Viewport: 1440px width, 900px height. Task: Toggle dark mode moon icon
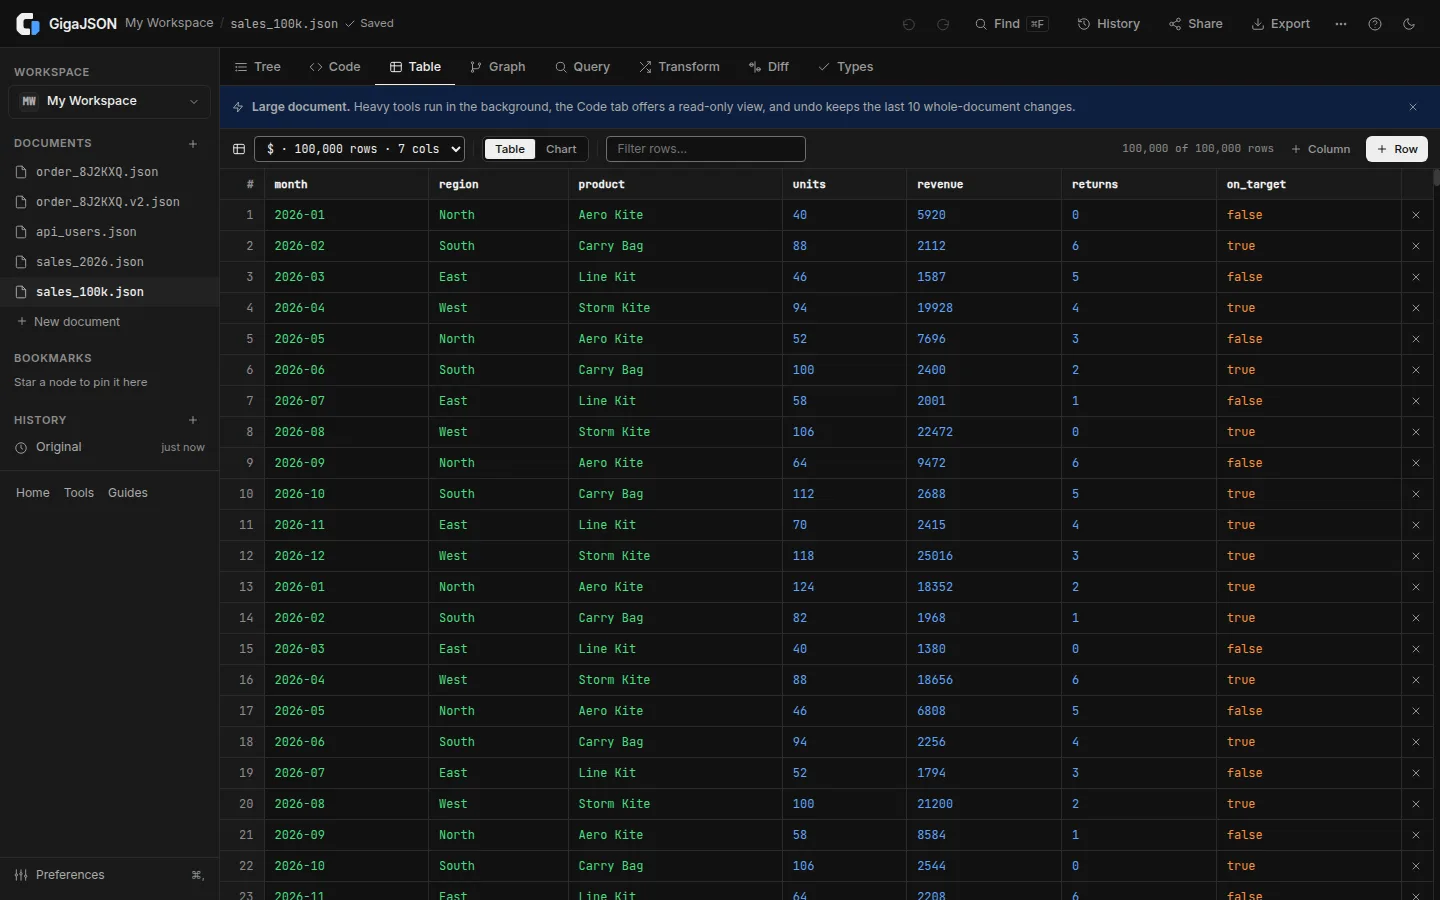(1409, 24)
